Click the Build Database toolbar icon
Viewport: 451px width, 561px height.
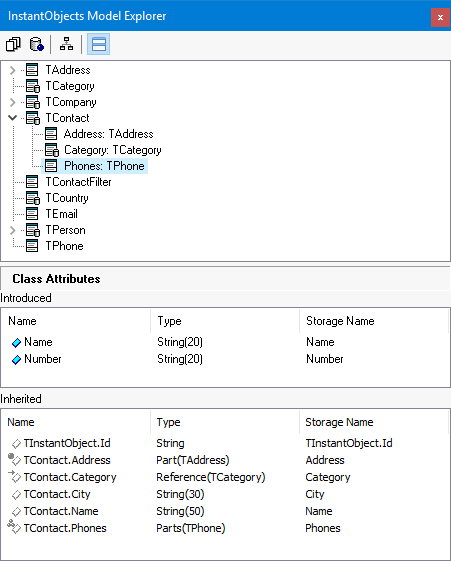point(36,44)
